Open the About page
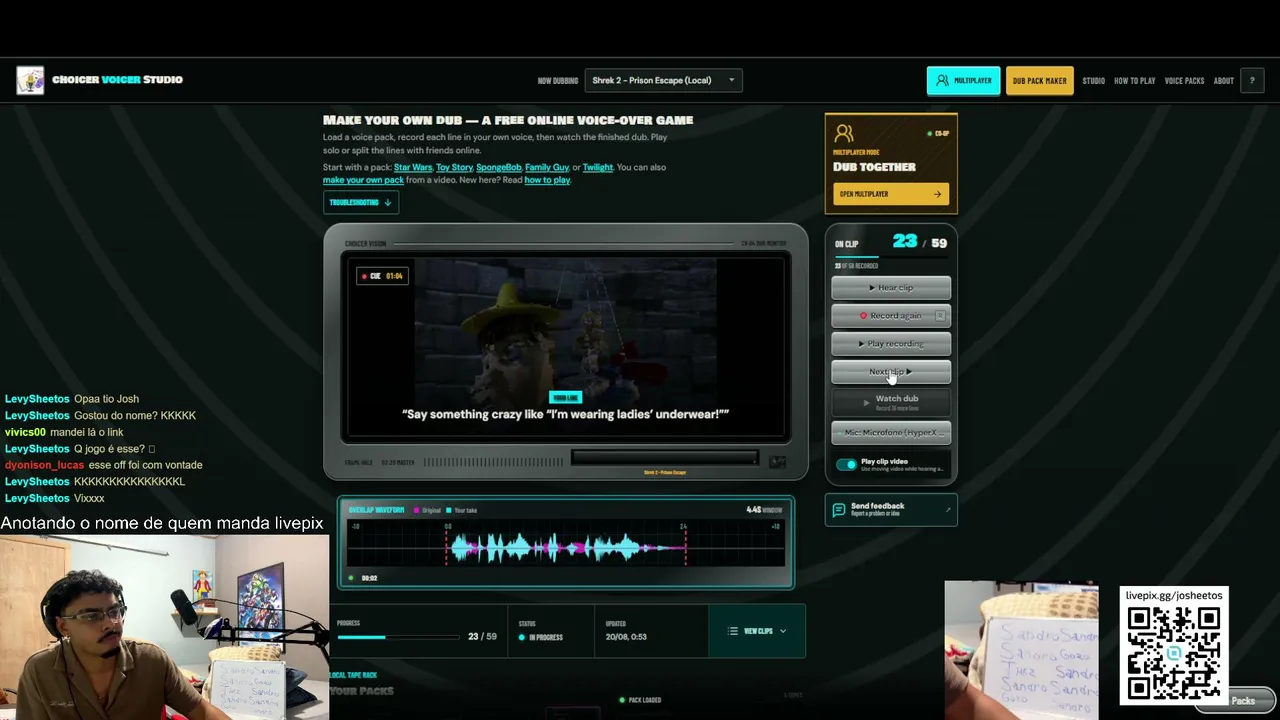The width and height of the screenshot is (1280, 720). tap(1224, 81)
